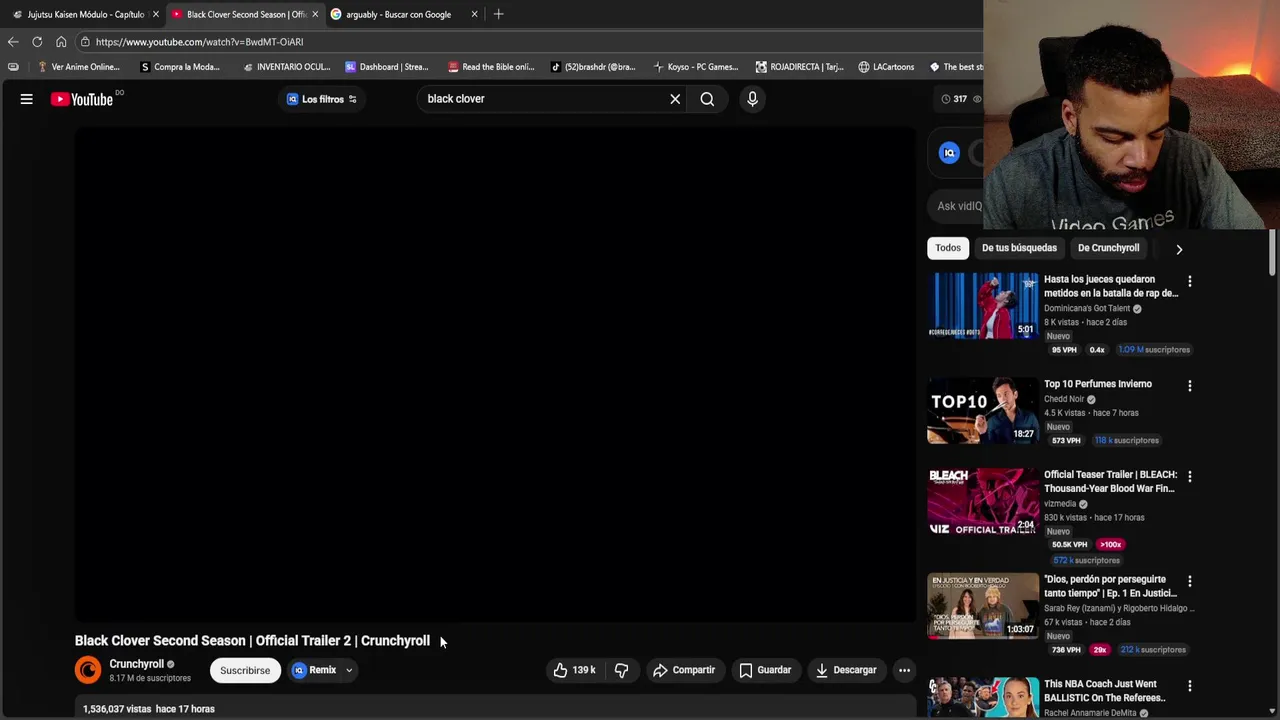
Task: Click the Descargar download button
Action: [x=846, y=670]
